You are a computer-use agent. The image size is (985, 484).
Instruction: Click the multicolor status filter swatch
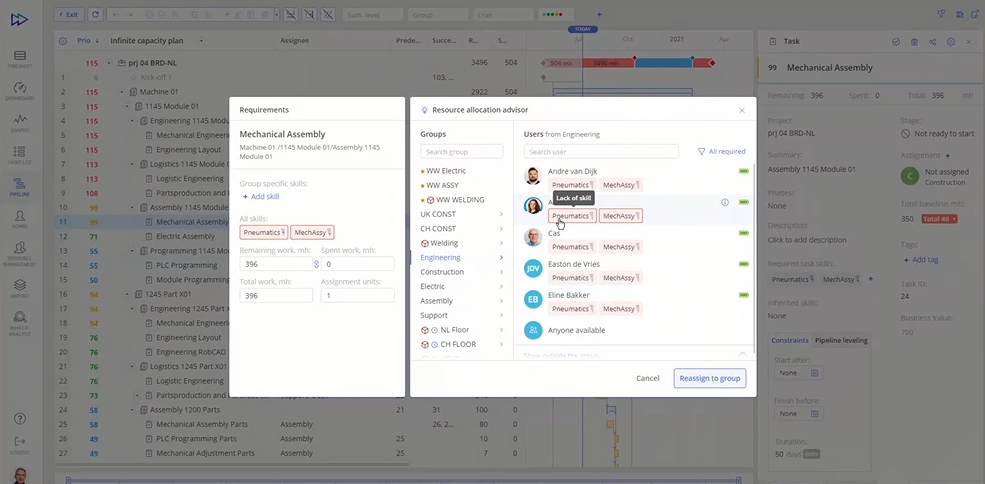coord(557,15)
